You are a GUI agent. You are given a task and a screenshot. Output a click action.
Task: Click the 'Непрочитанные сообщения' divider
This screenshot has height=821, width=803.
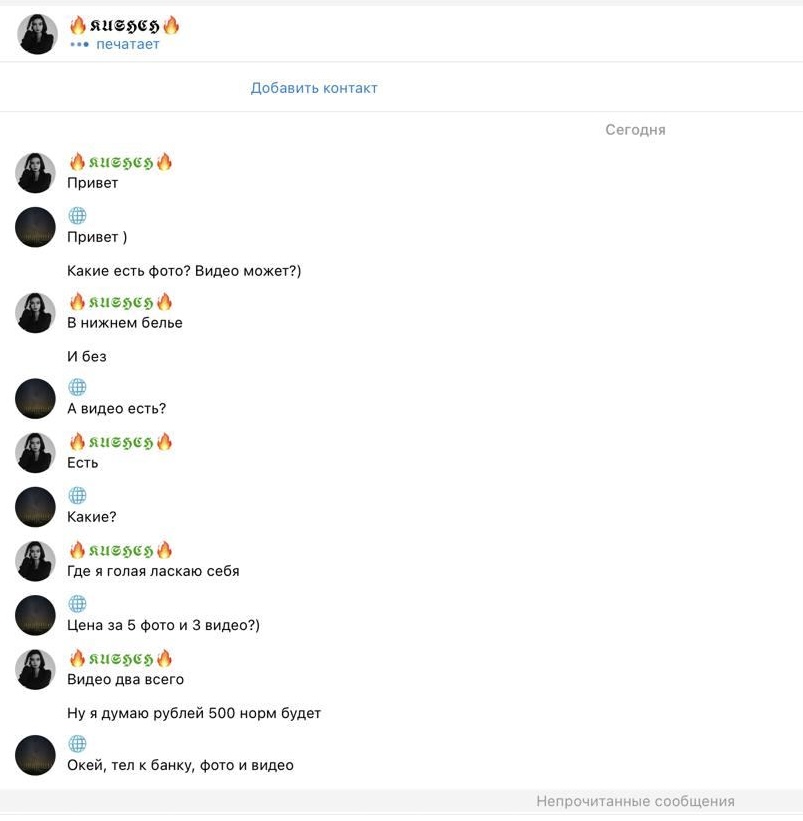[x=635, y=801]
